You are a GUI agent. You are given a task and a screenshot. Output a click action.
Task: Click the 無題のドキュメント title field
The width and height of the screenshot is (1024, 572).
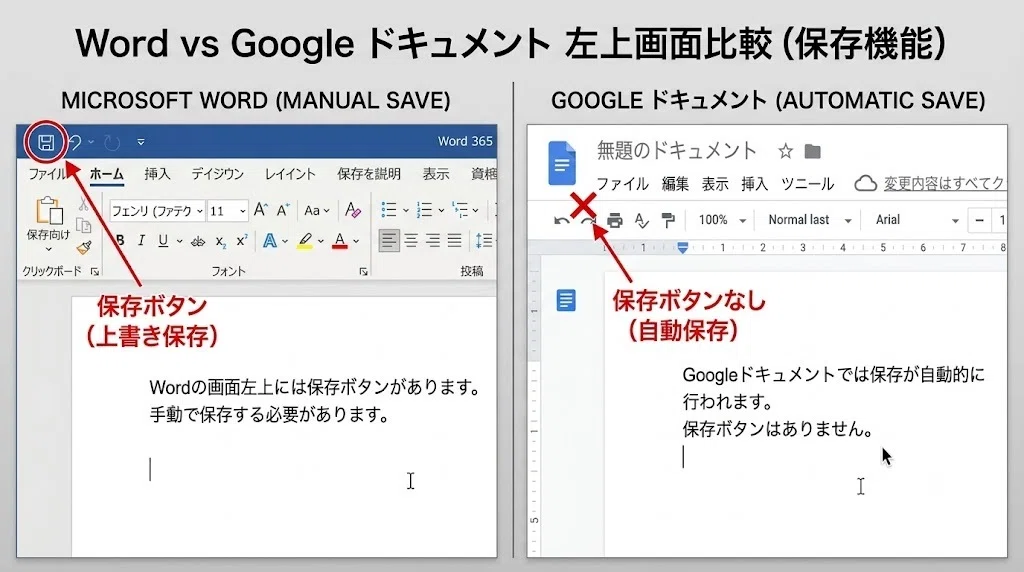click(677, 151)
